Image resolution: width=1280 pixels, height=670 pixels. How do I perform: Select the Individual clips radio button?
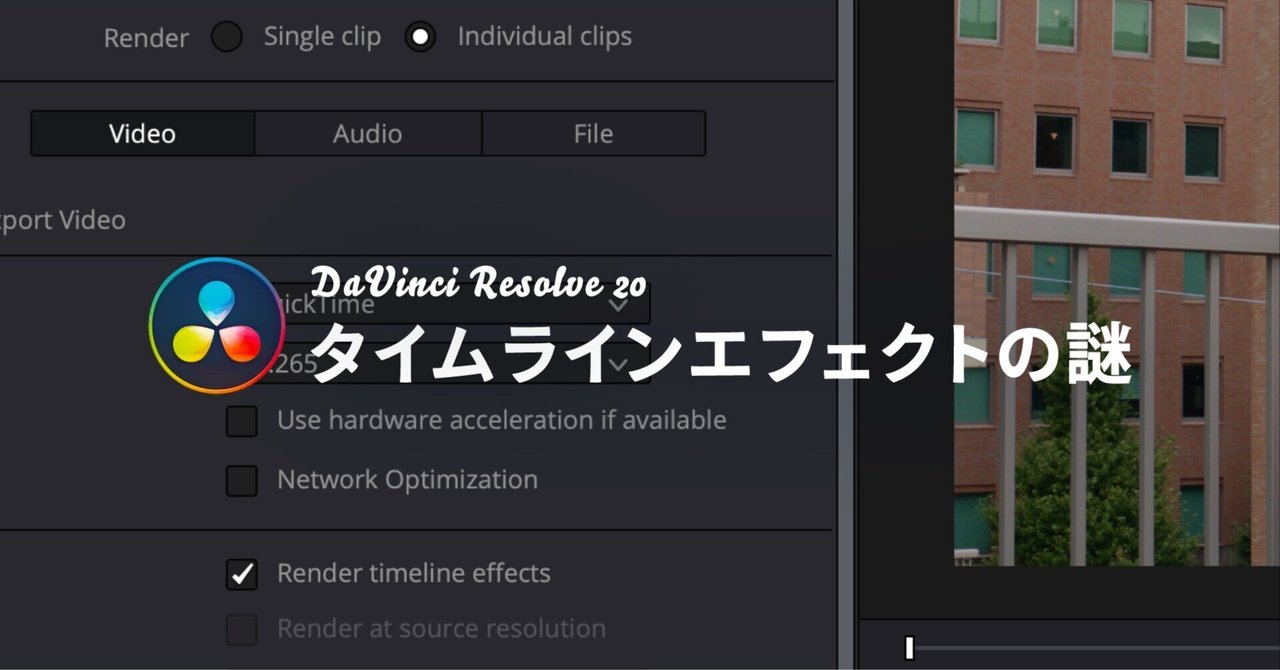point(420,36)
